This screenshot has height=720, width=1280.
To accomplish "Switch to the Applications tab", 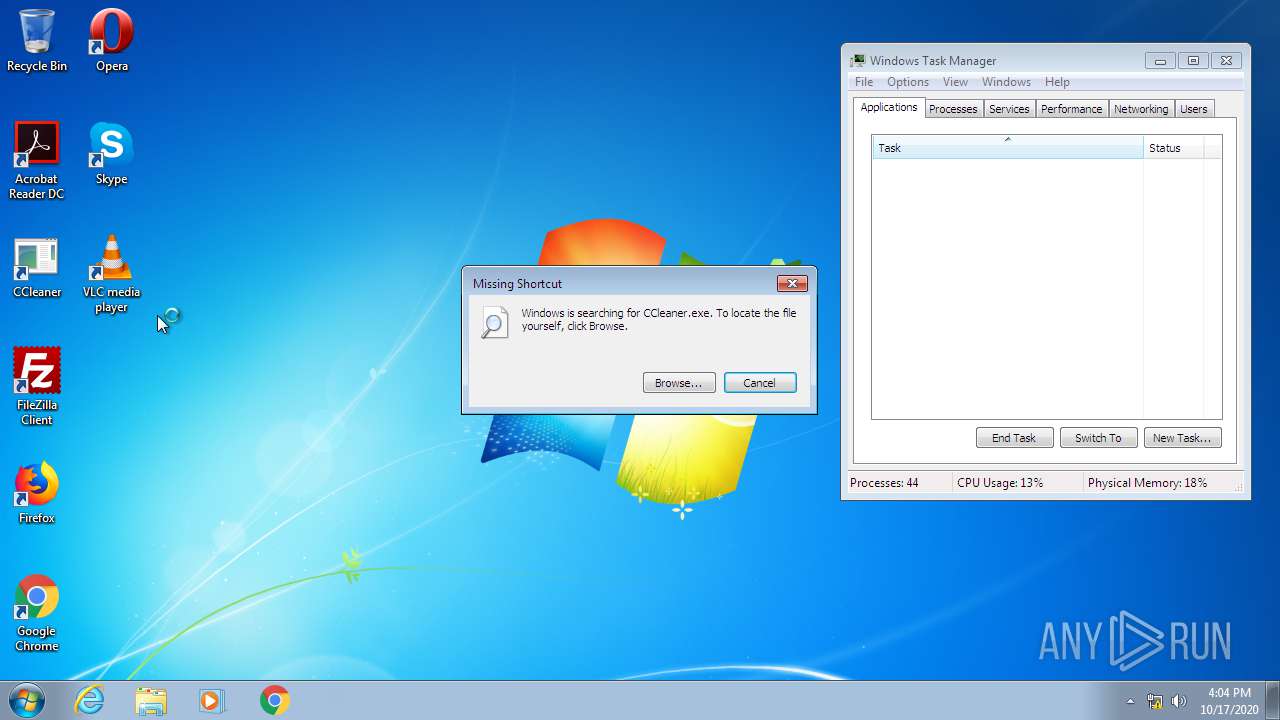I will (888, 108).
